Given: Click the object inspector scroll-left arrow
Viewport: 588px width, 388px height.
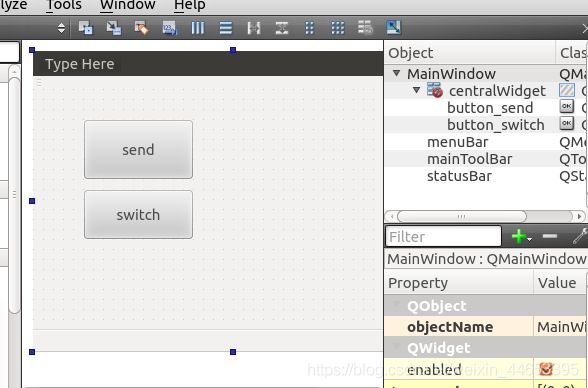Looking at the screenshot, I should [x=391, y=216].
